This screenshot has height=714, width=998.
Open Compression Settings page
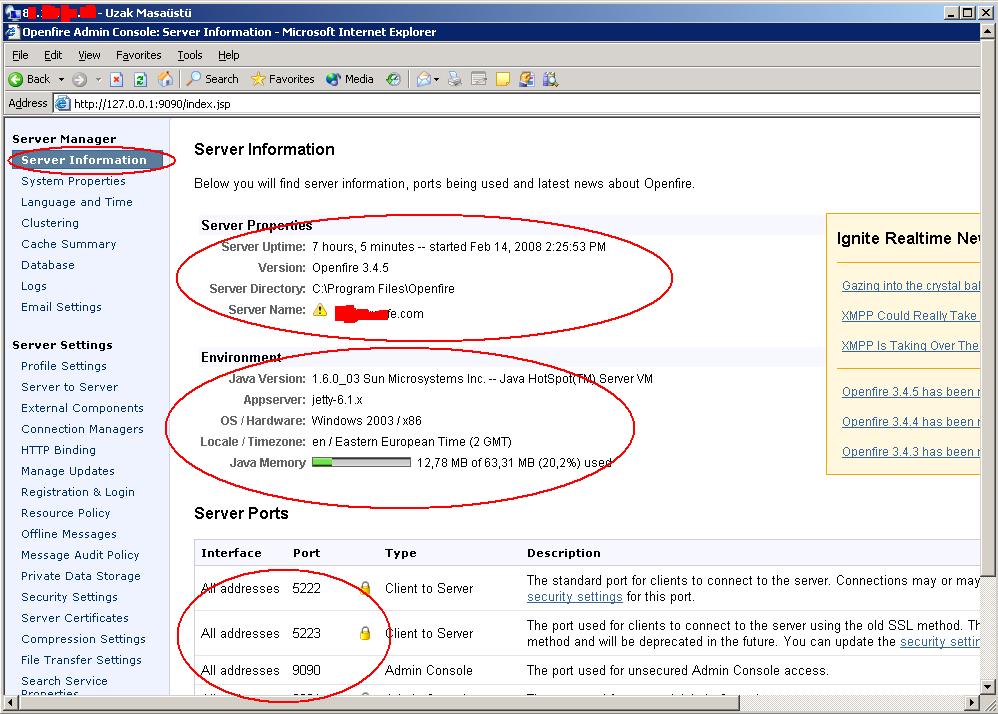(83, 639)
